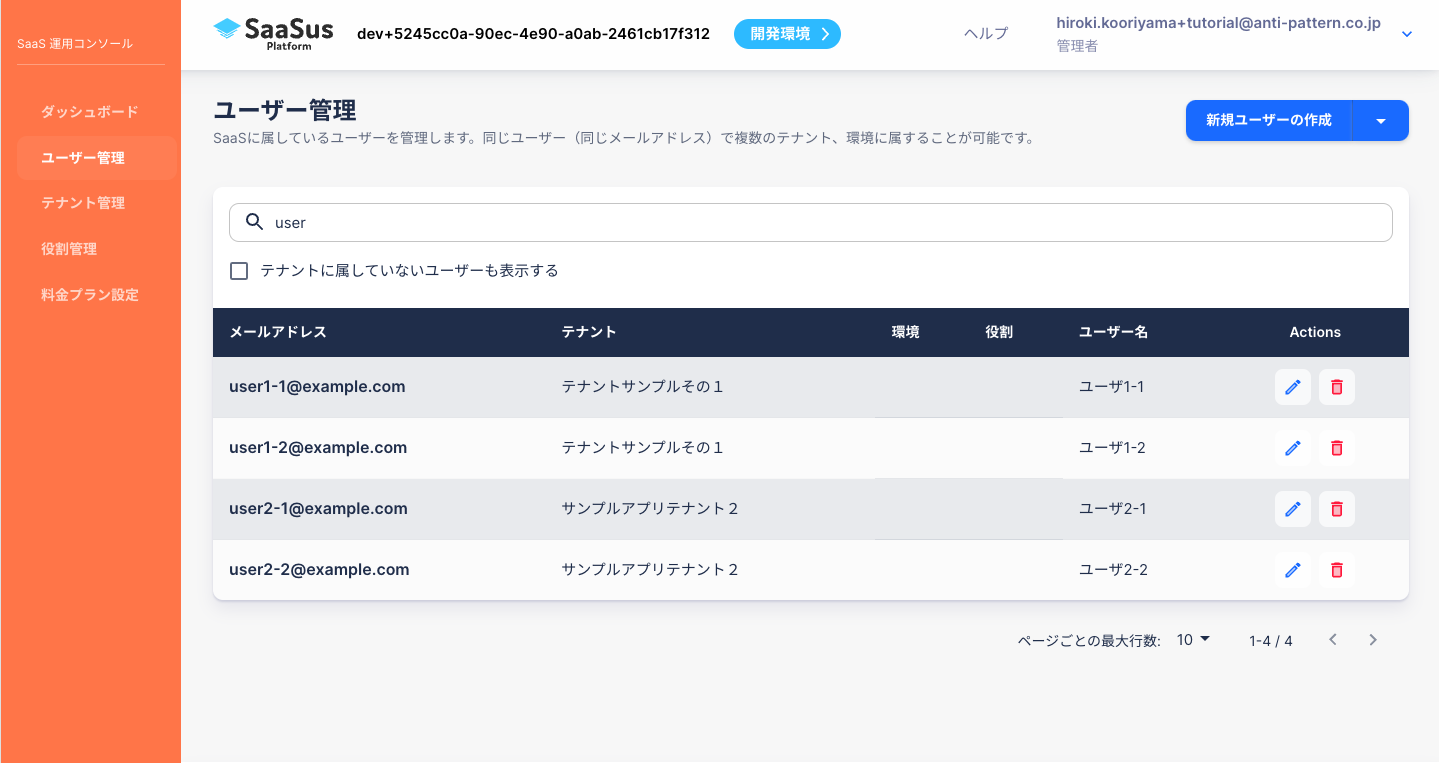Switch environment via 開発環境 badge
This screenshot has width=1439, height=763.
point(787,34)
